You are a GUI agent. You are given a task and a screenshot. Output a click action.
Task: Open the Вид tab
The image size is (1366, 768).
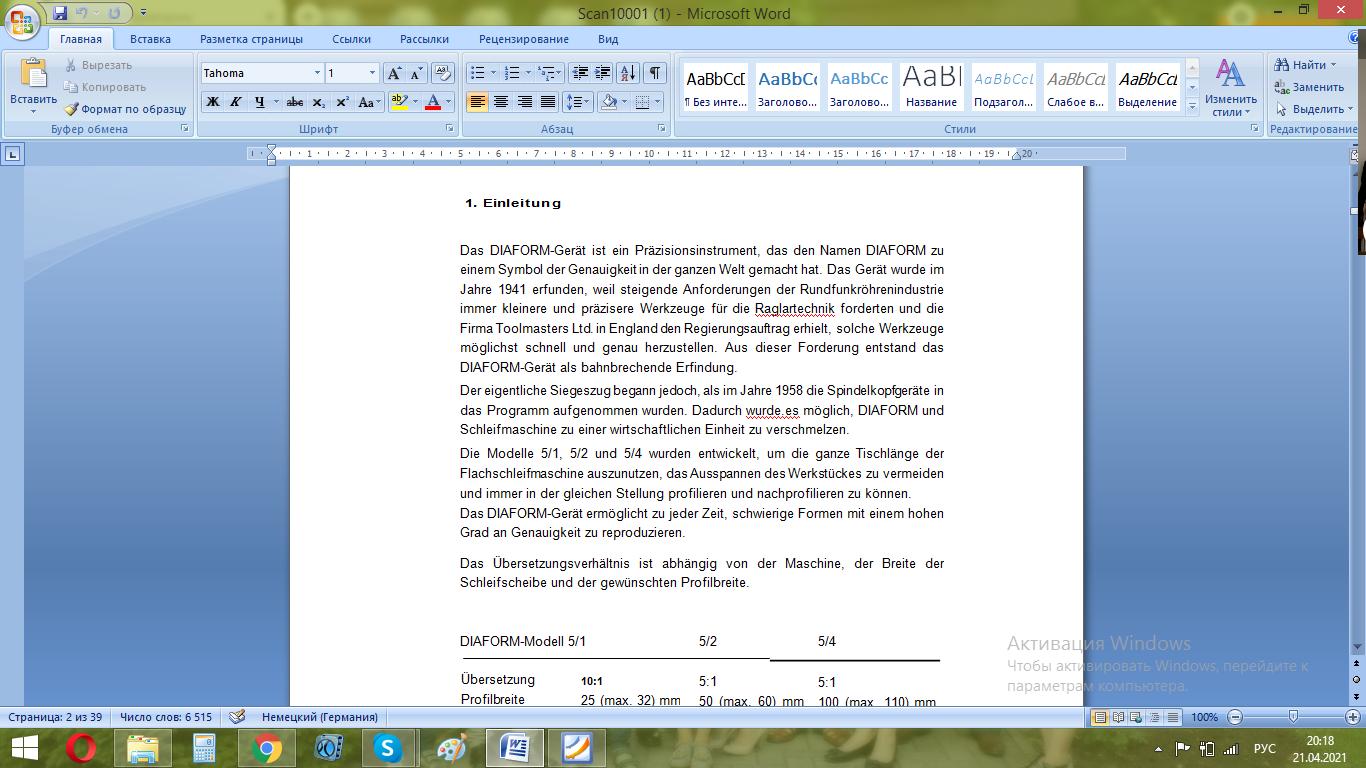(x=608, y=39)
